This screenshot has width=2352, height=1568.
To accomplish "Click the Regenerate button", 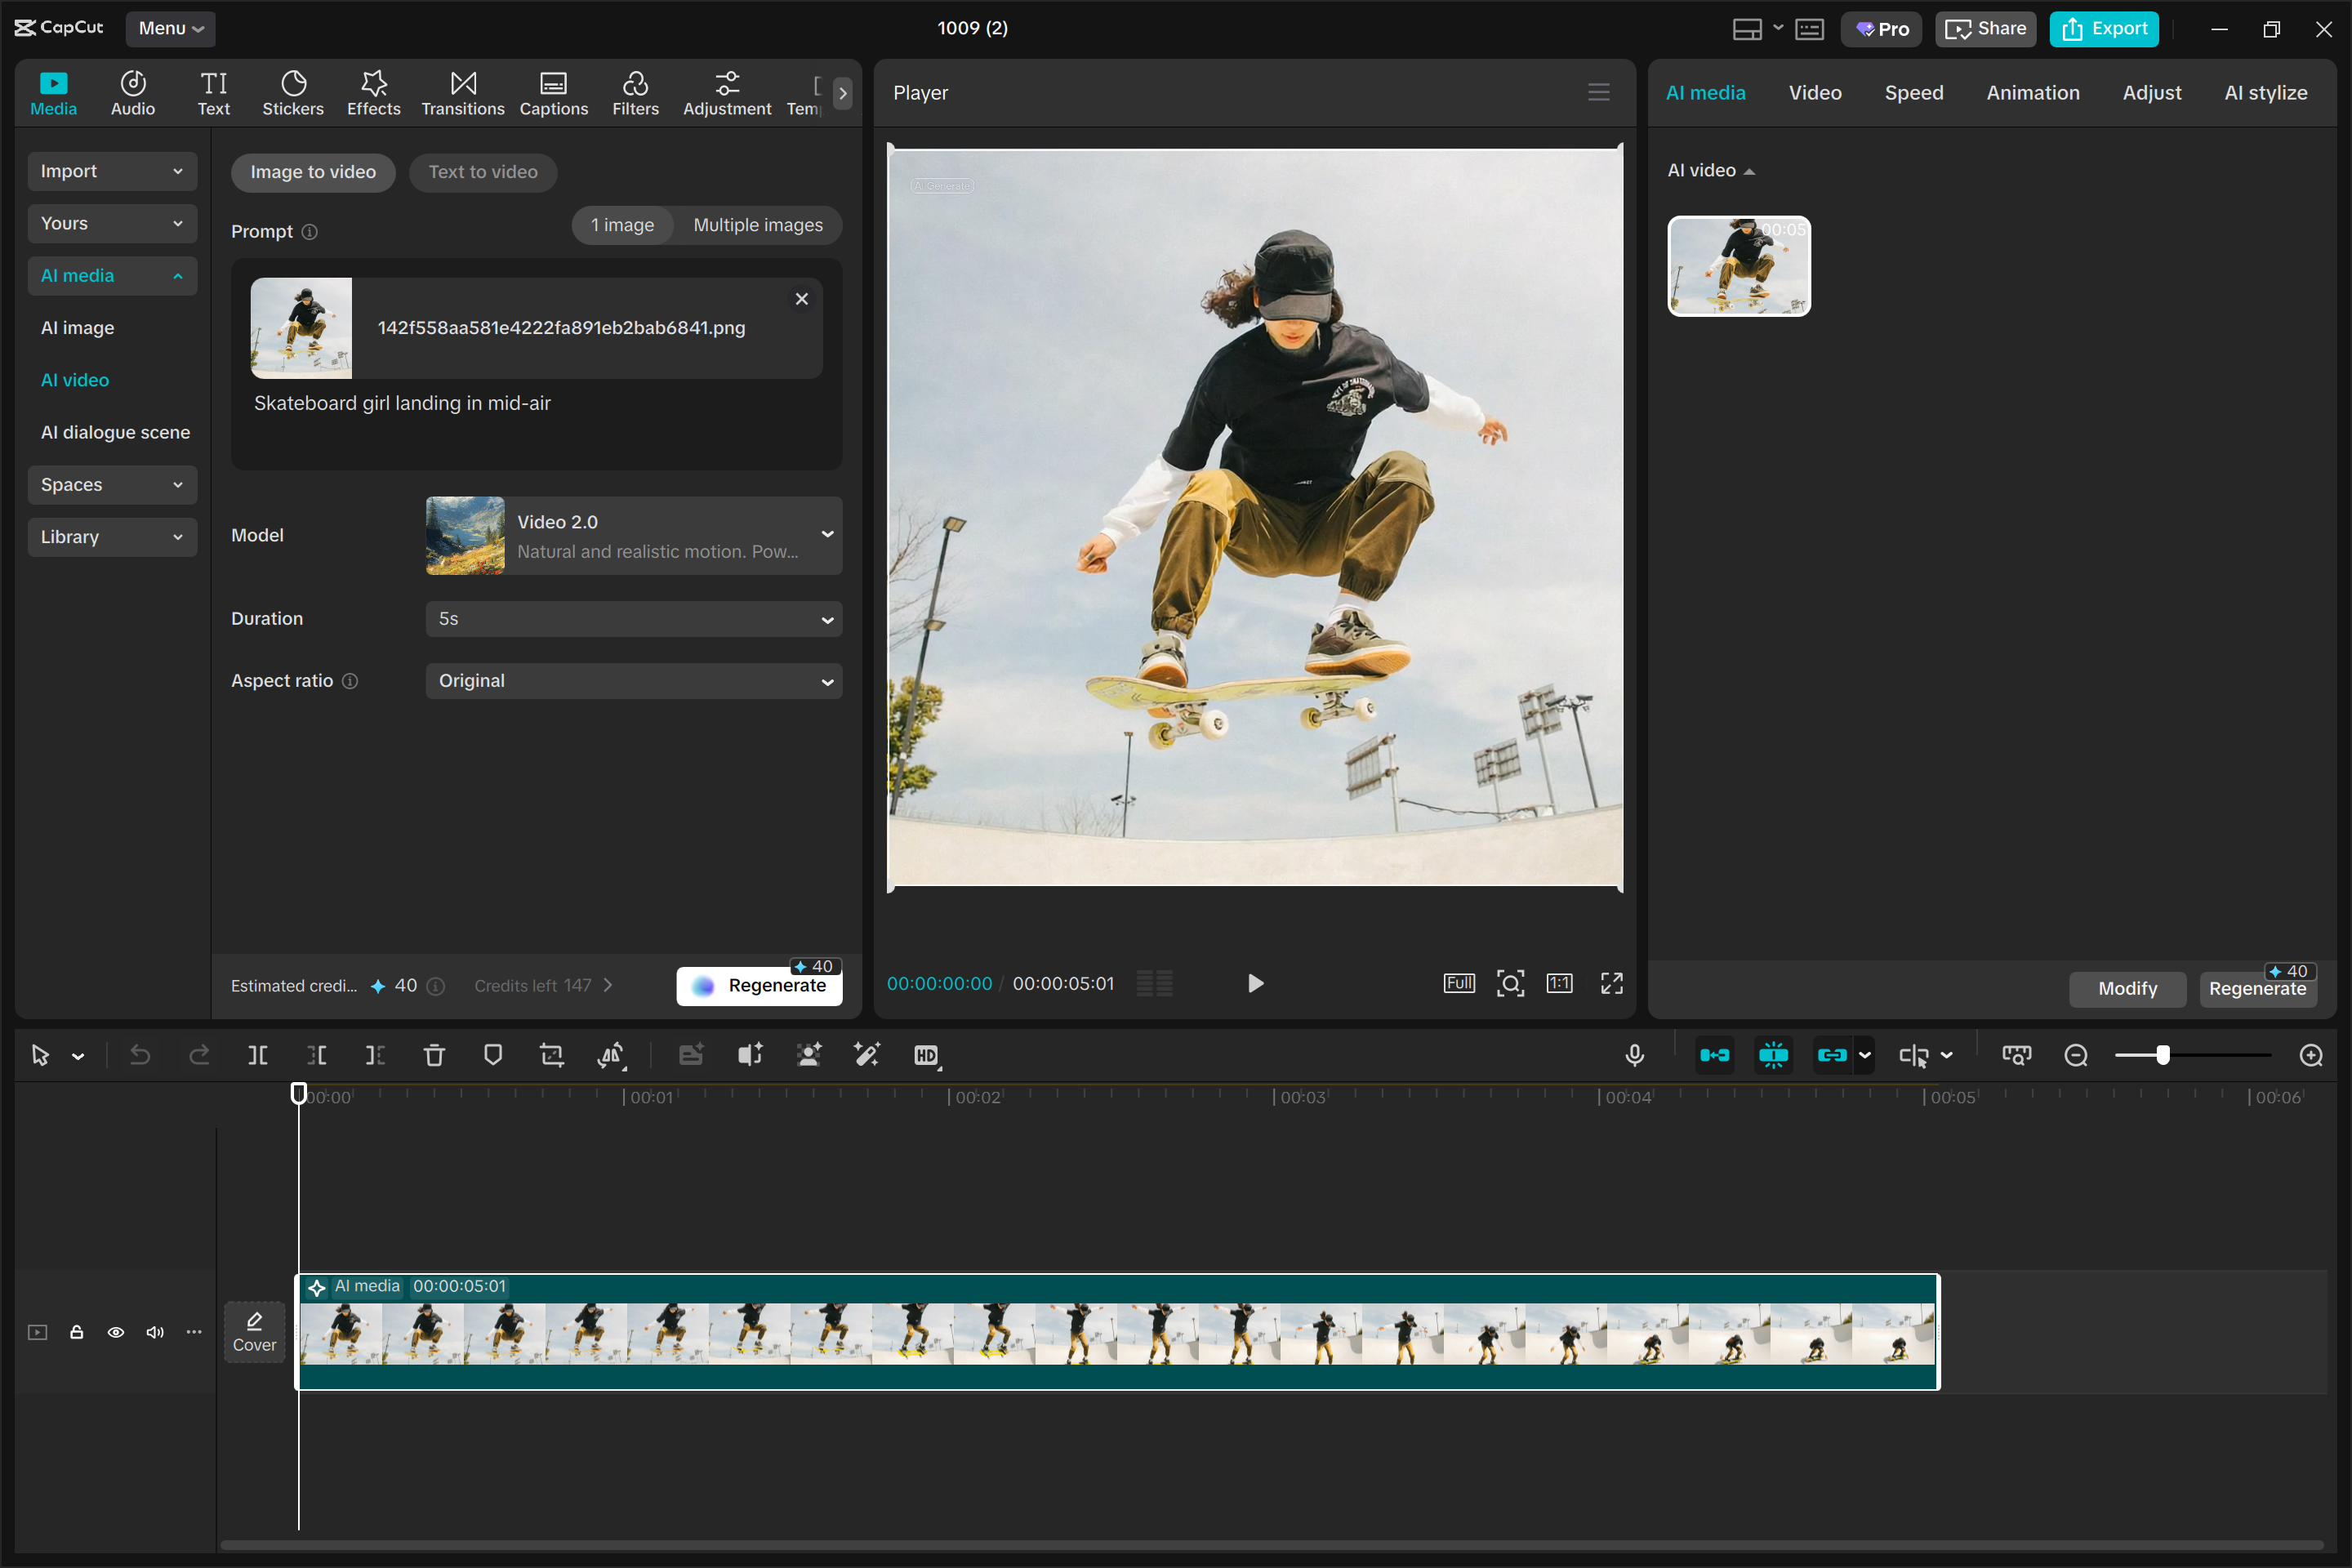I will pyautogui.click(x=759, y=984).
